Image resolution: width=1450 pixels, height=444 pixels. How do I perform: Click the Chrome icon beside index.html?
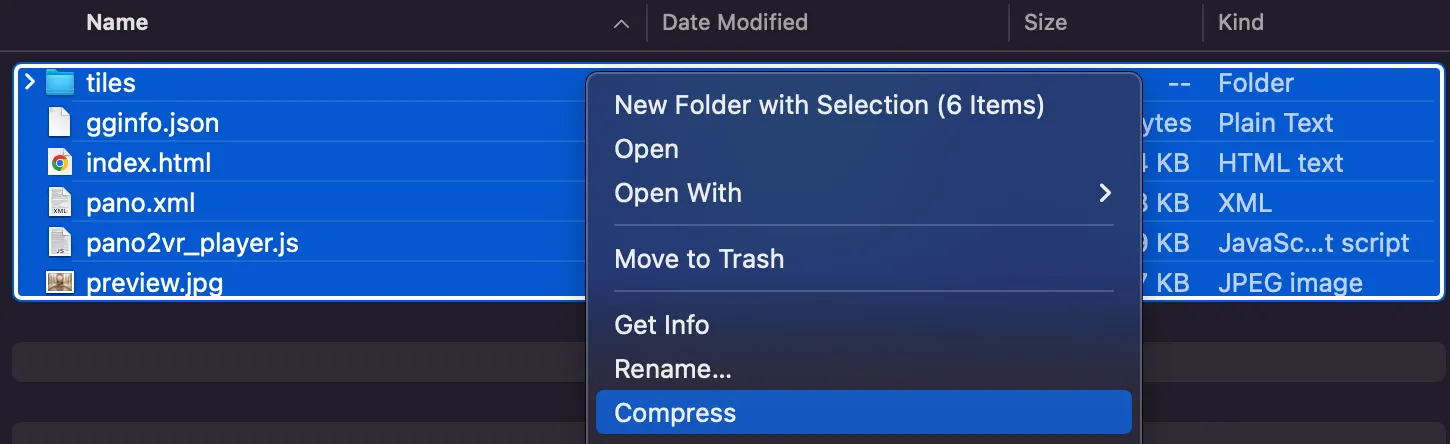point(60,163)
